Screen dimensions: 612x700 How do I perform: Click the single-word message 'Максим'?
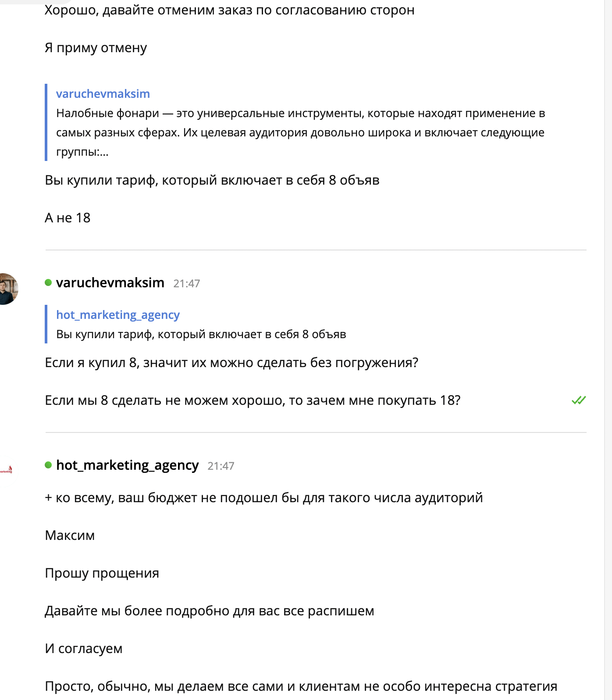[x=70, y=535]
